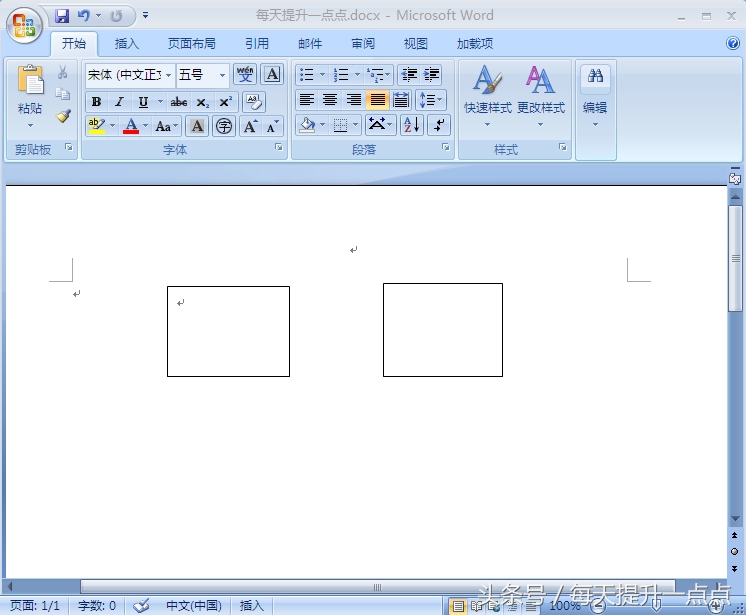Redo the last action

116,16
